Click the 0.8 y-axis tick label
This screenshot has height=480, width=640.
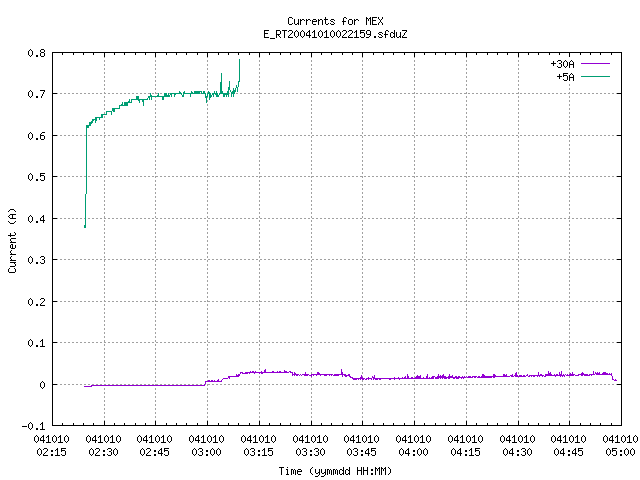36,53
